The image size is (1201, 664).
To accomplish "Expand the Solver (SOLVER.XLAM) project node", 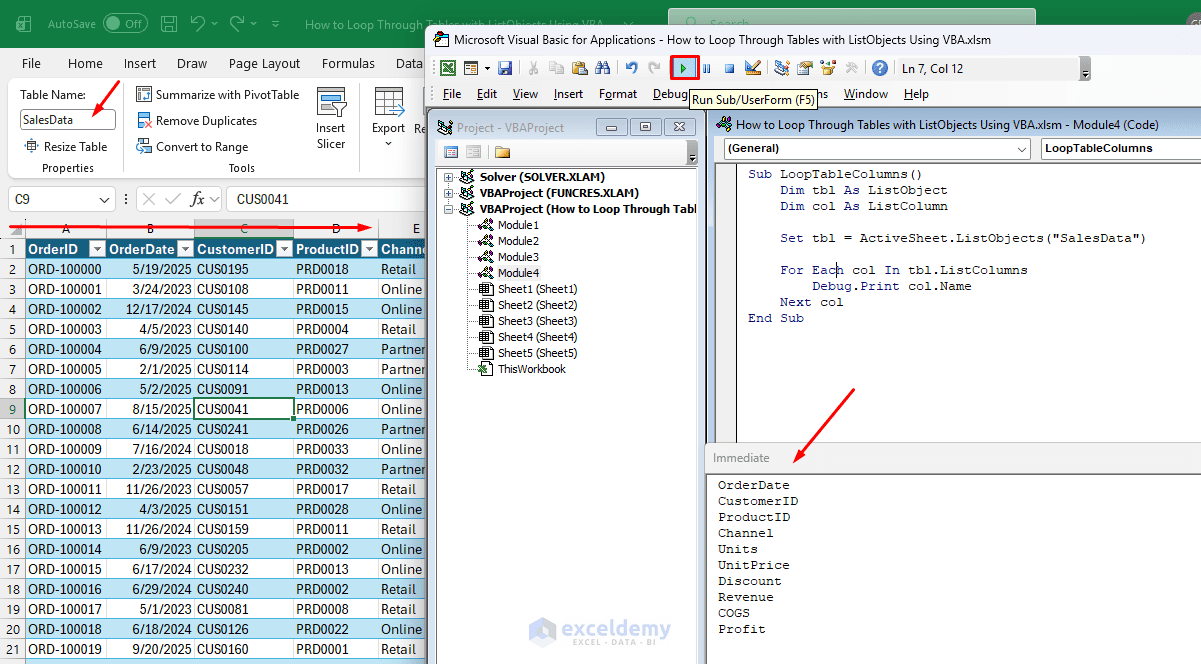I will point(449,177).
